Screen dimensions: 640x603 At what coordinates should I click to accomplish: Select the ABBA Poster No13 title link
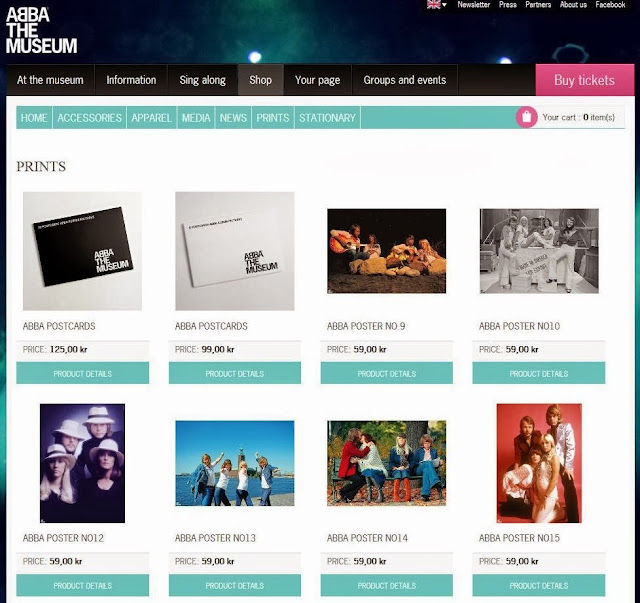215,538
